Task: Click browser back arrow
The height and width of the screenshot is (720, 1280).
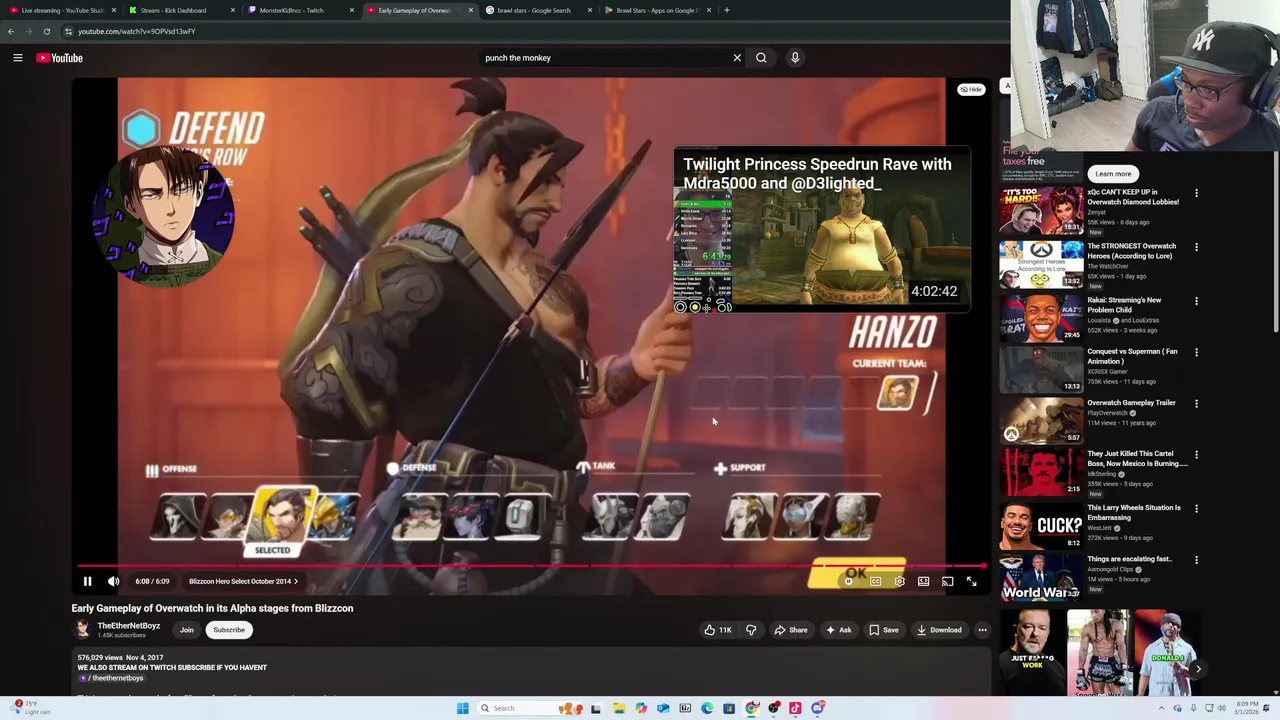Action: click(x=10, y=31)
